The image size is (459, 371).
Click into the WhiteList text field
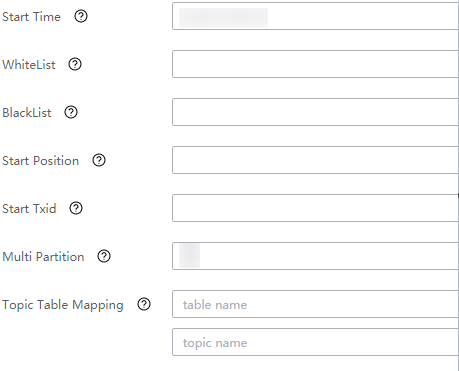point(315,64)
